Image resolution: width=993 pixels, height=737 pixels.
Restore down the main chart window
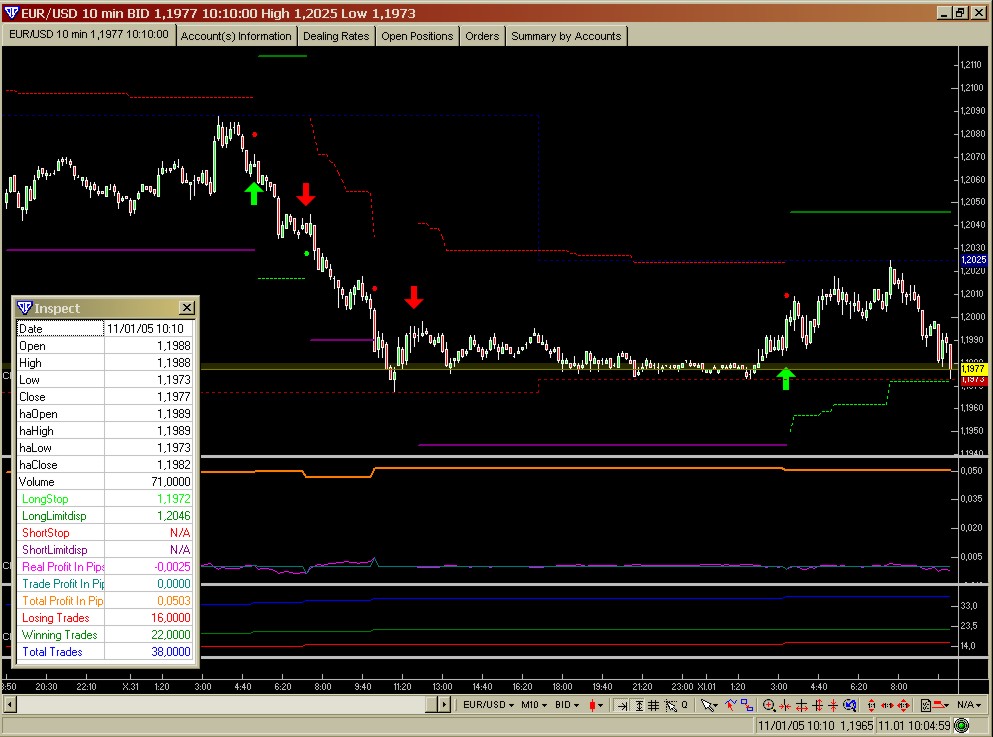point(960,13)
